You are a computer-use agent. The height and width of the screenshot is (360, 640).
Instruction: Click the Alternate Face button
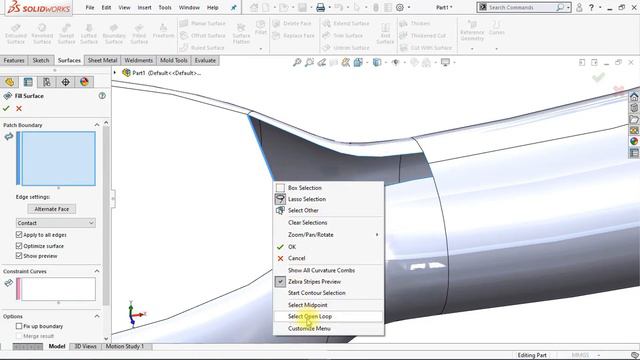point(52,209)
